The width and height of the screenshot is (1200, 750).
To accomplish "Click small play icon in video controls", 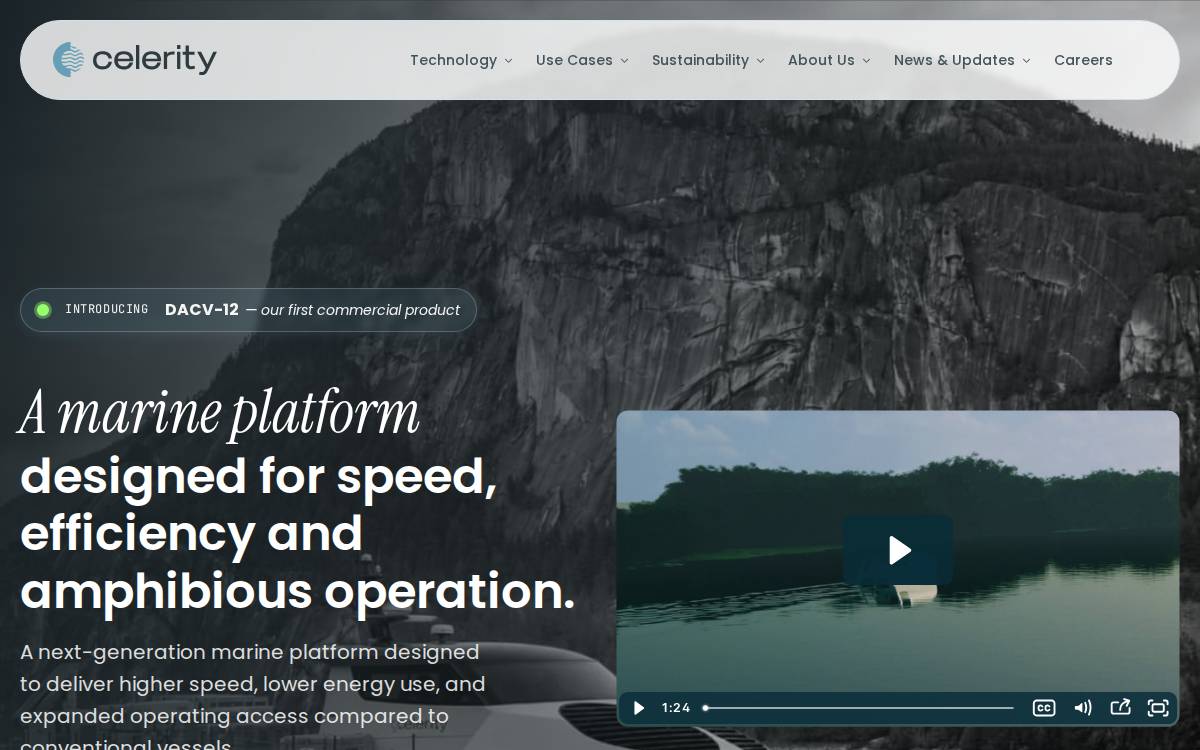I will pos(638,708).
